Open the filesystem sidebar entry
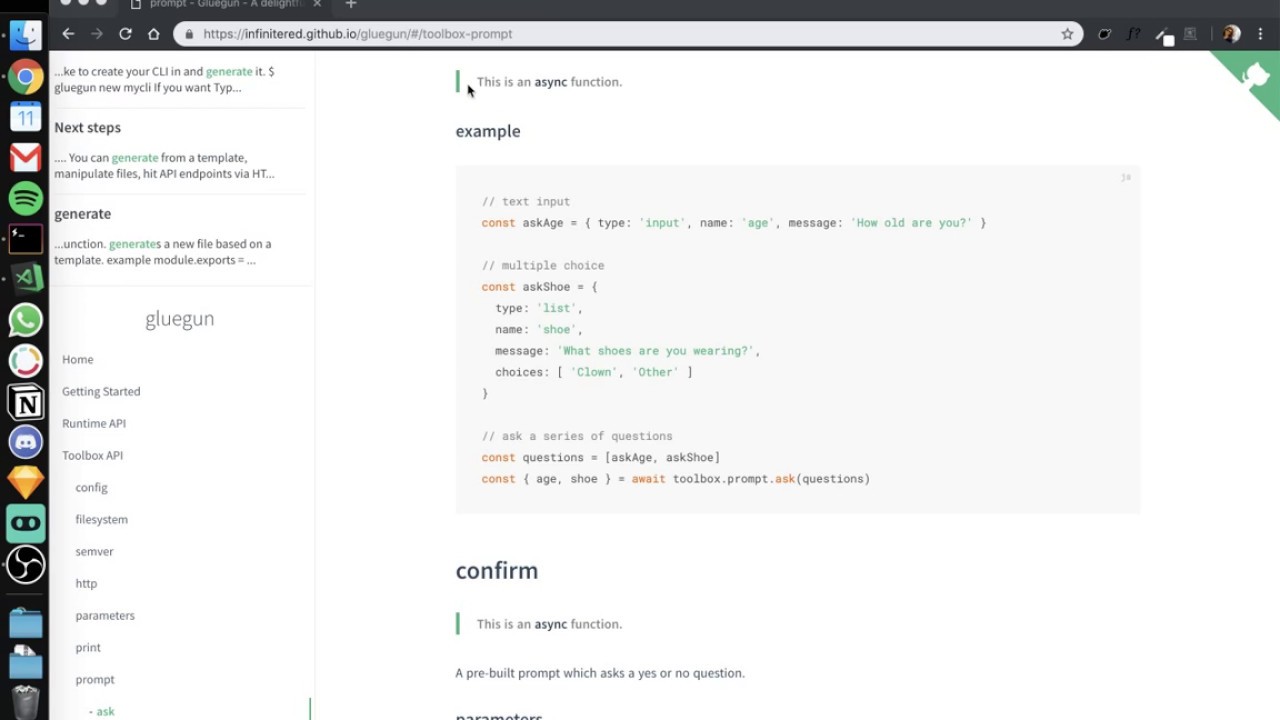The width and height of the screenshot is (1280, 720). pos(101,520)
